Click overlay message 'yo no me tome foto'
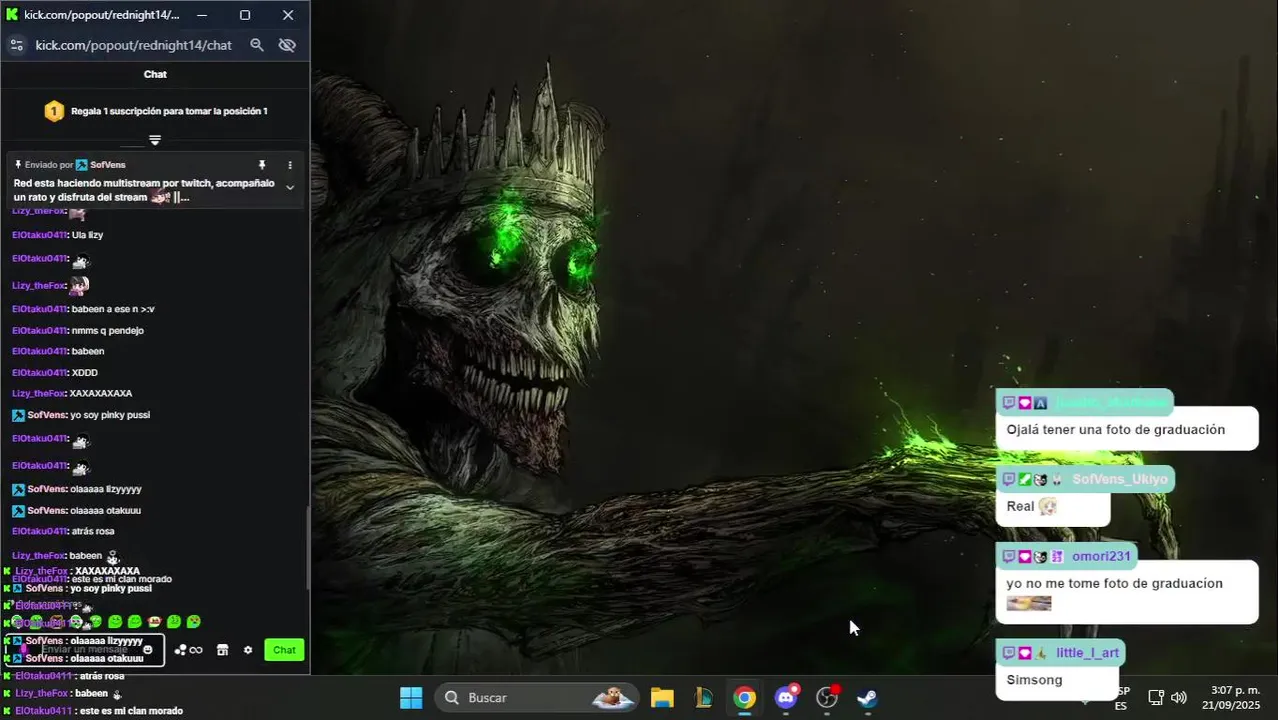1278x720 pixels. tap(1114, 583)
